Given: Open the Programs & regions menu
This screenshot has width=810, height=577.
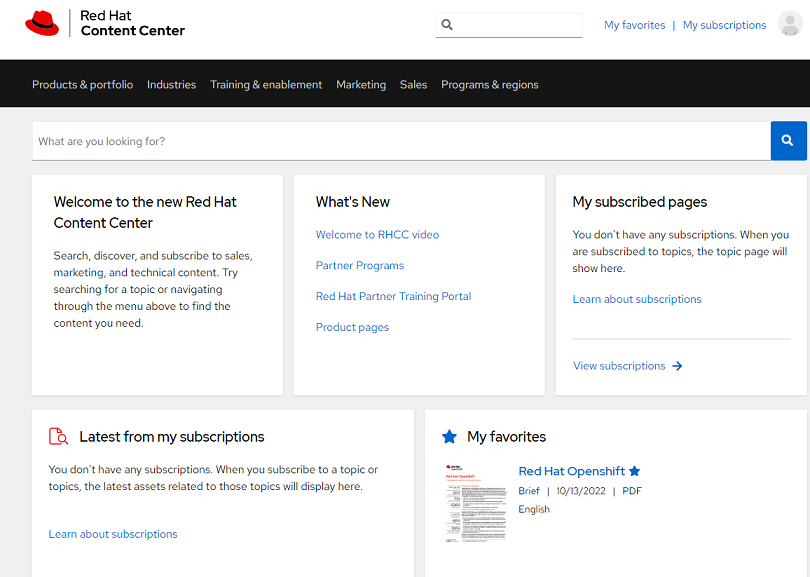Looking at the screenshot, I should click(x=490, y=85).
